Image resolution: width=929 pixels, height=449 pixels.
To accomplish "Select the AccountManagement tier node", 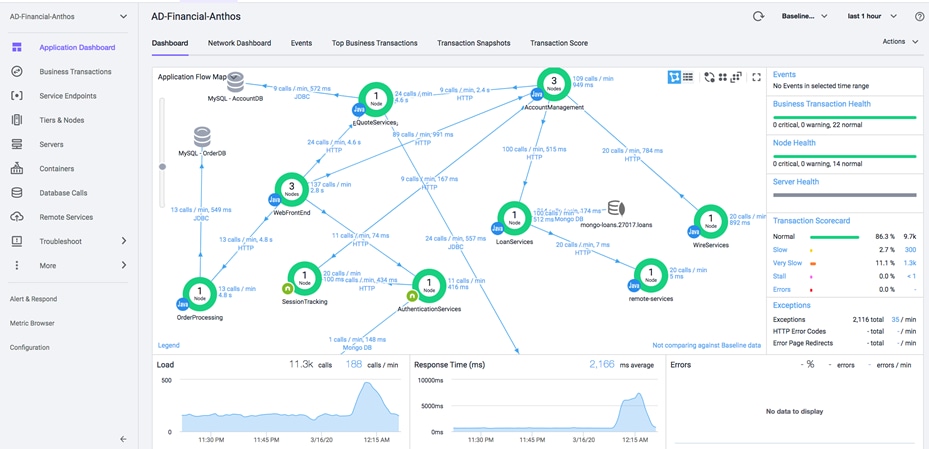I will (553, 84).
